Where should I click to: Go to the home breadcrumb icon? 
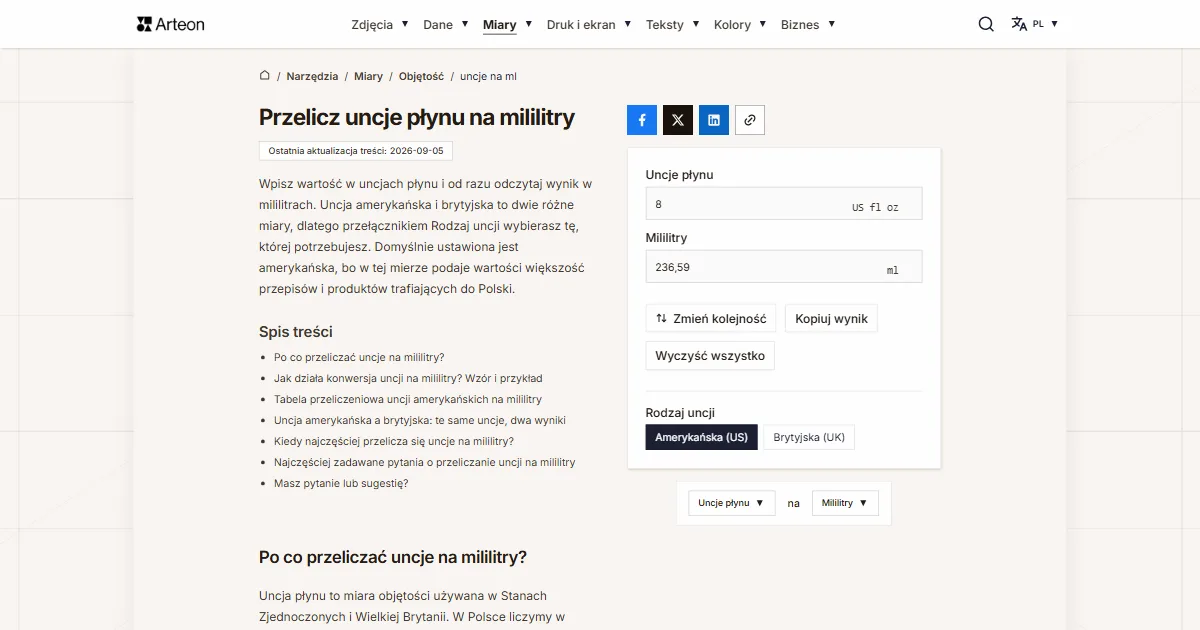(x=265, y=75)
